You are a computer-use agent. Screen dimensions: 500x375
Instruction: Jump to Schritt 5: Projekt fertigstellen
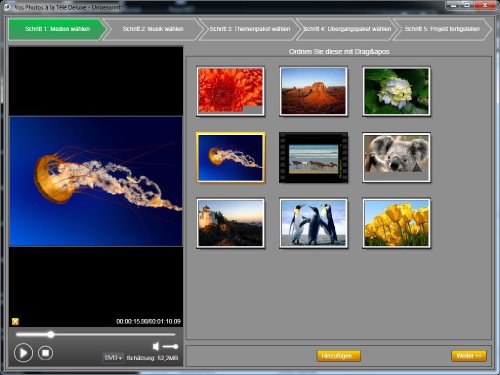click(442, 29)
